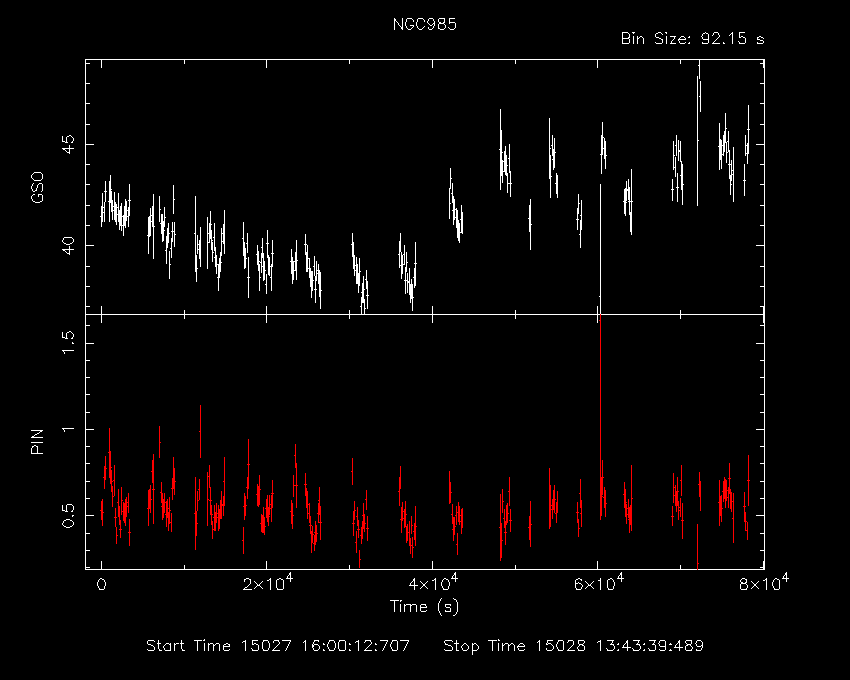Click the GSO tick label 45

68,144
